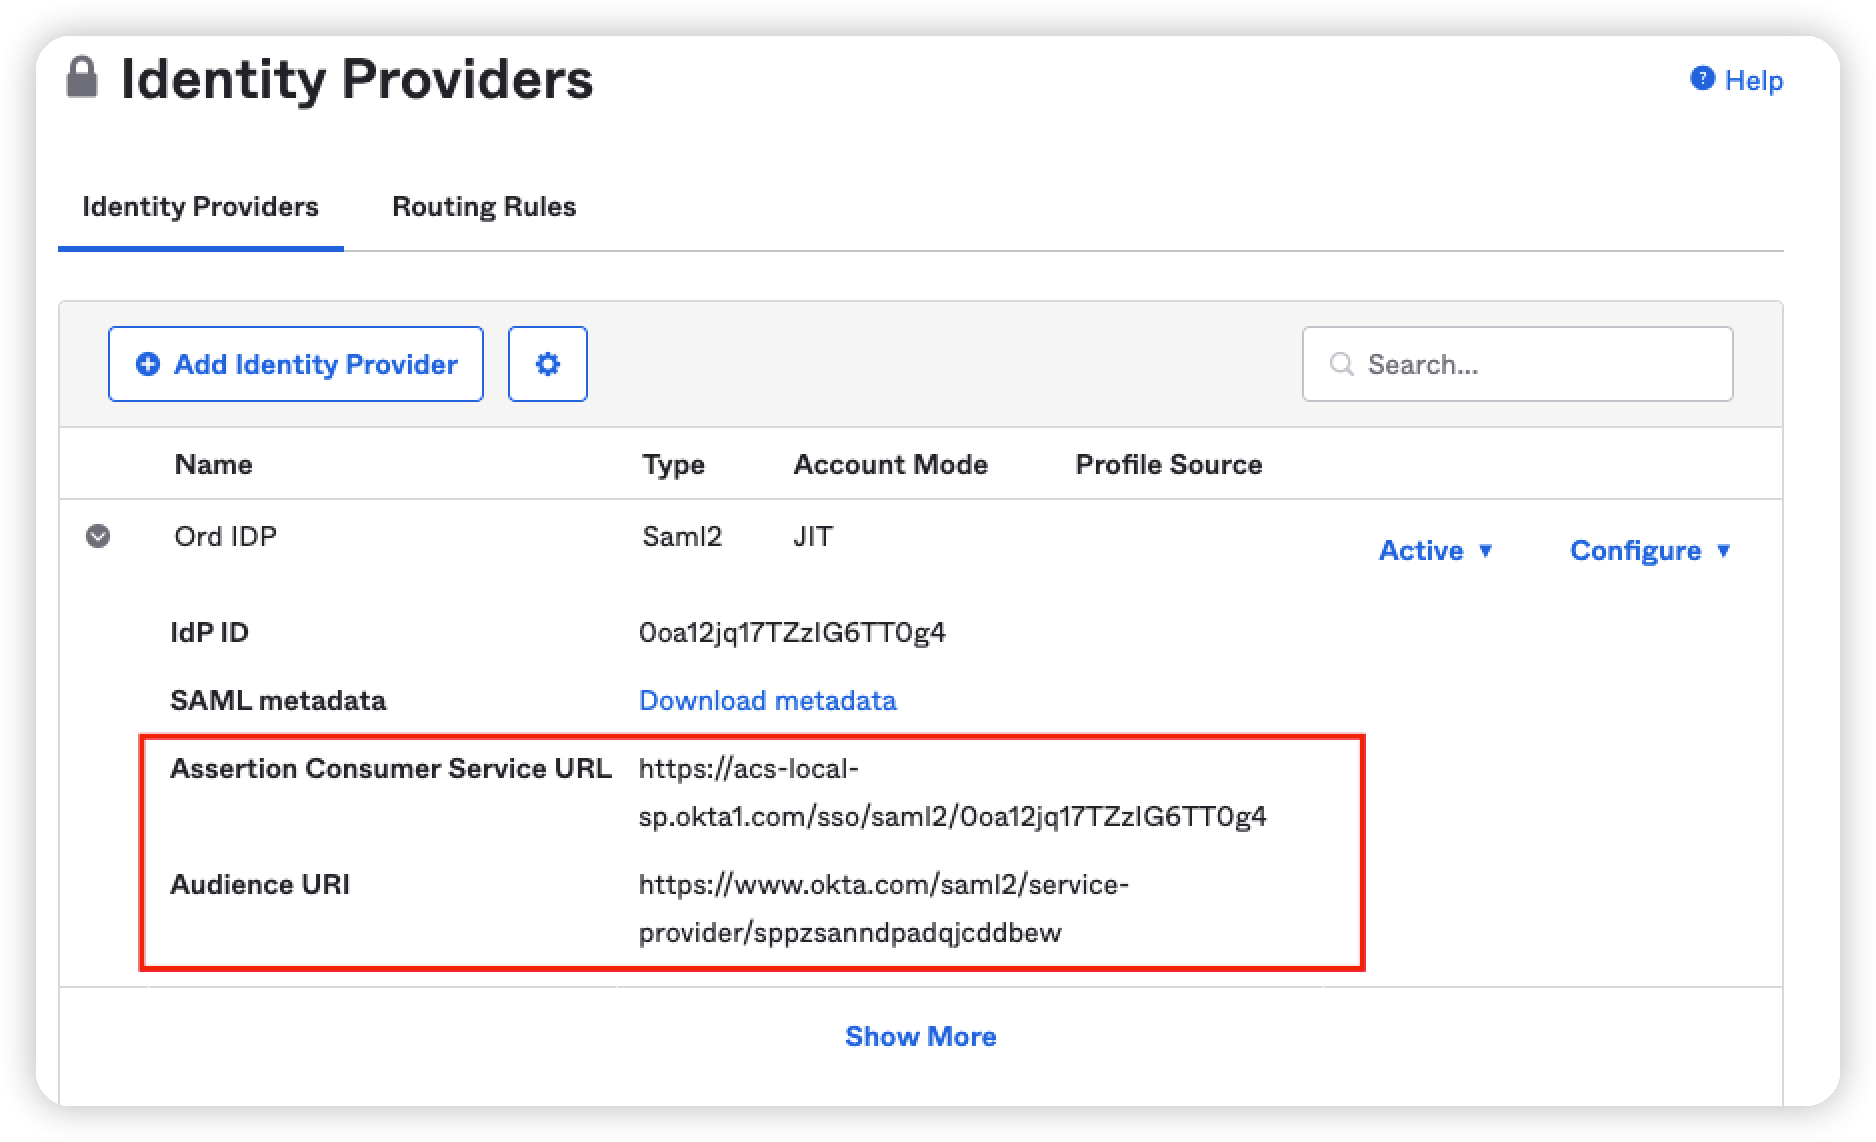This screenshot has width=1876, height=1142.
Task: Click the Type column header
Action: pyautogui.click(x=673, y=464)
